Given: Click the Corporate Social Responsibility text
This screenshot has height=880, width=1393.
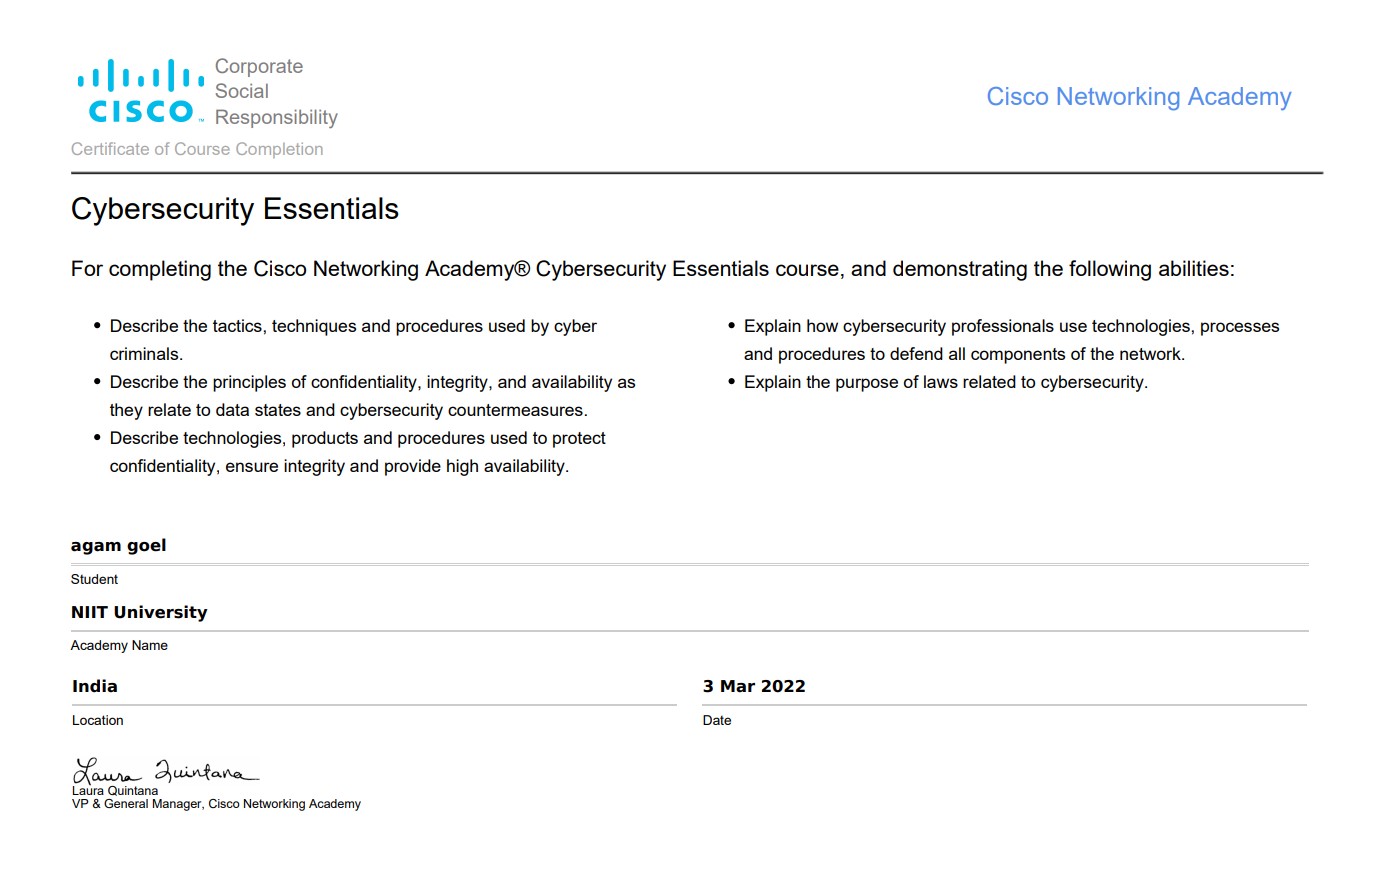Looking at the screenshot, I should [275, 92].
